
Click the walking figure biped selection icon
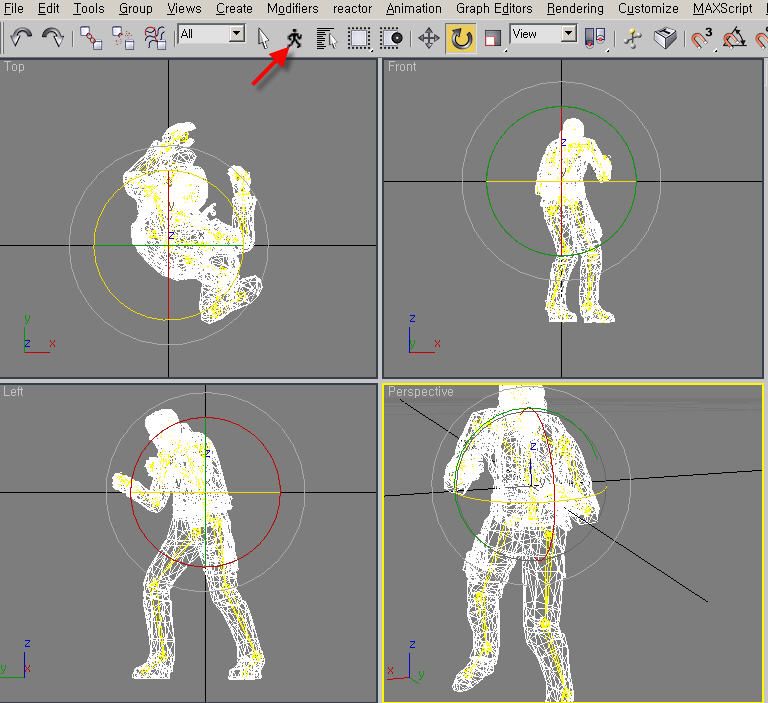point(295,38)
